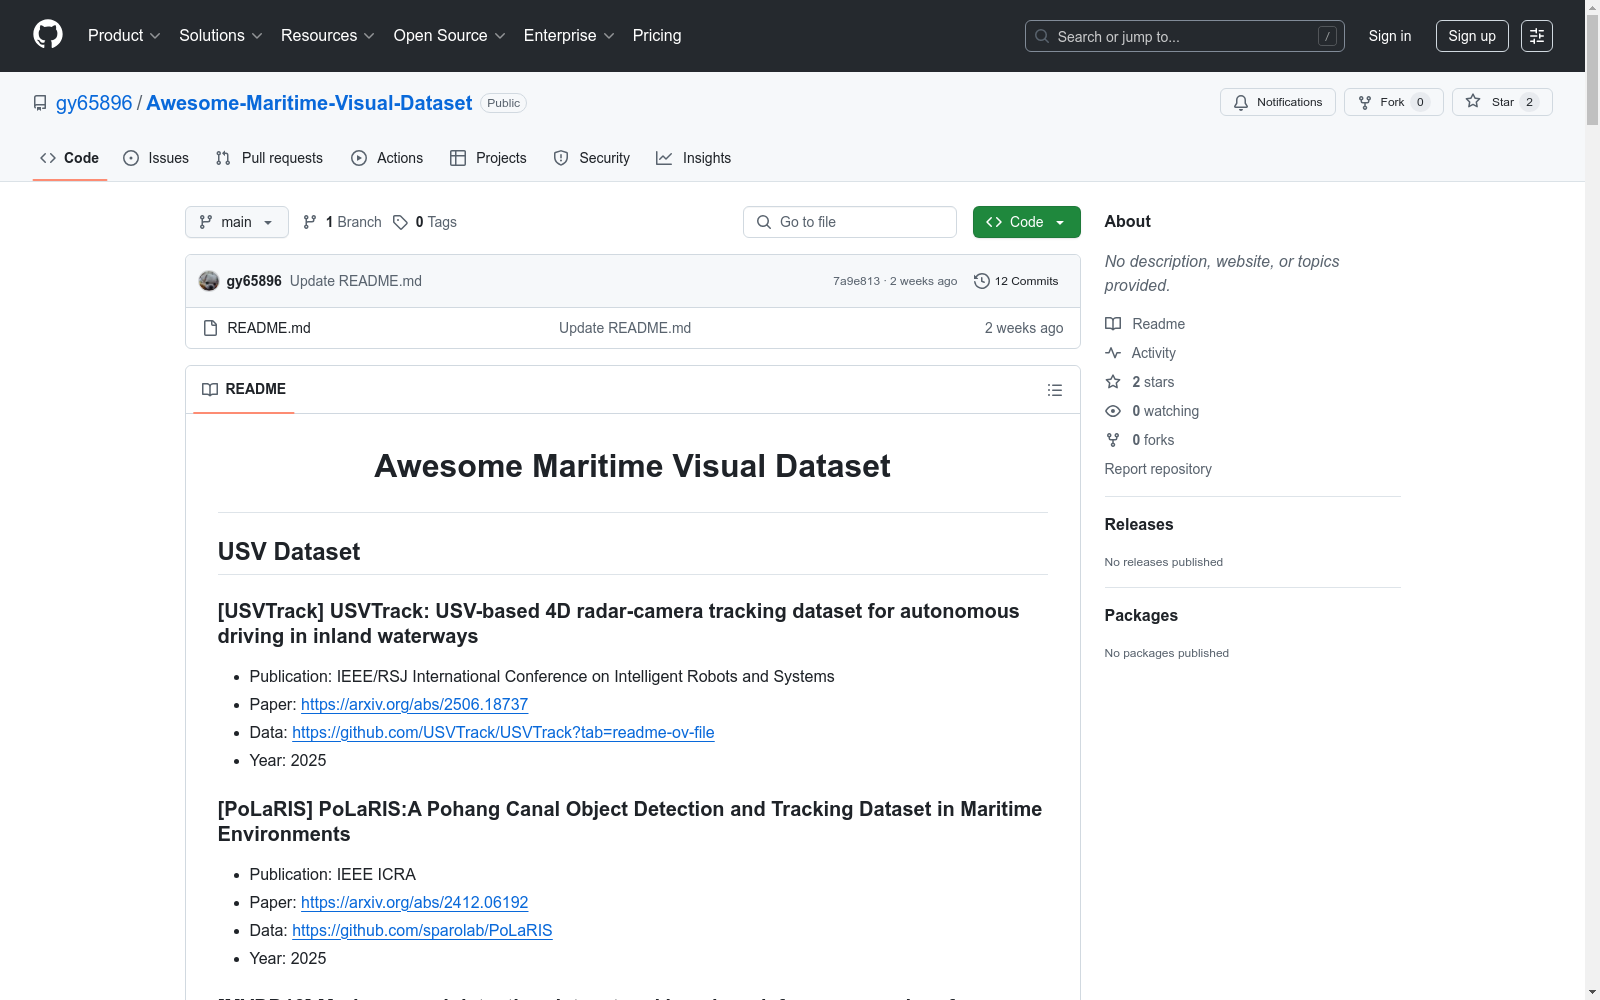The width and height of the screenshot is (1600, 1000).
Task: Click the Sign in link
Action: pos(1390,36)
